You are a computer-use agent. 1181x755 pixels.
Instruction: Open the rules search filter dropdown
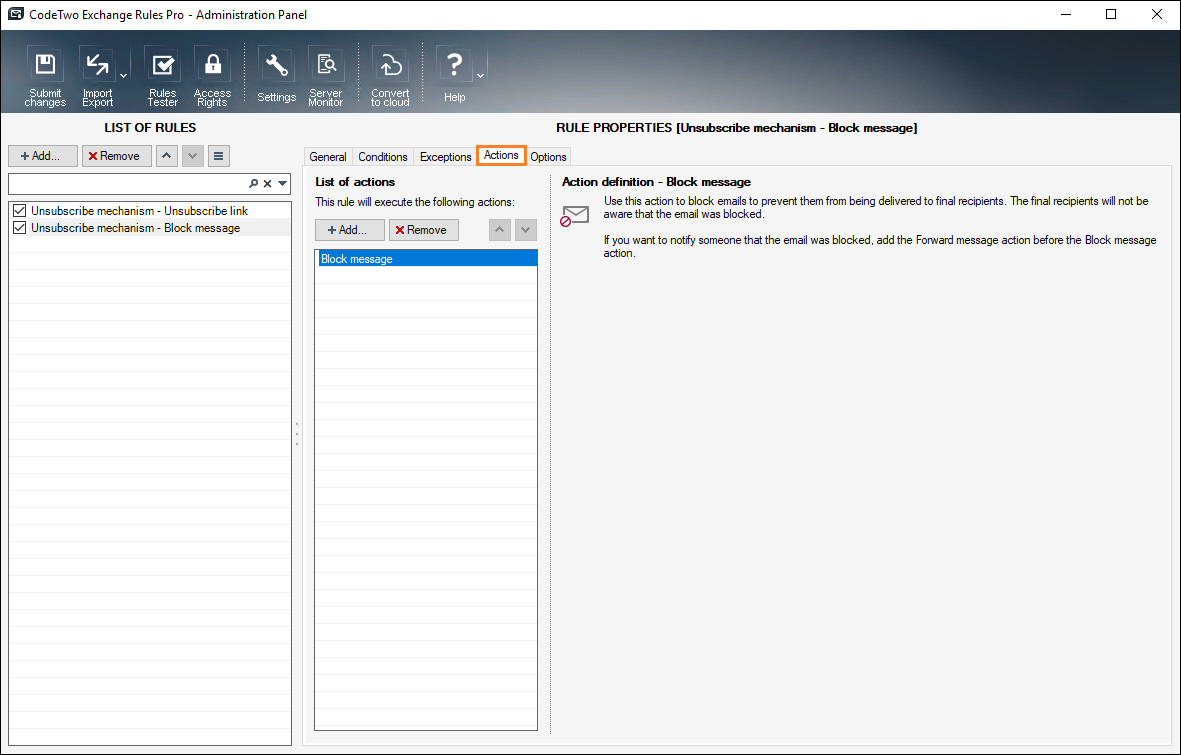point(282,183)
